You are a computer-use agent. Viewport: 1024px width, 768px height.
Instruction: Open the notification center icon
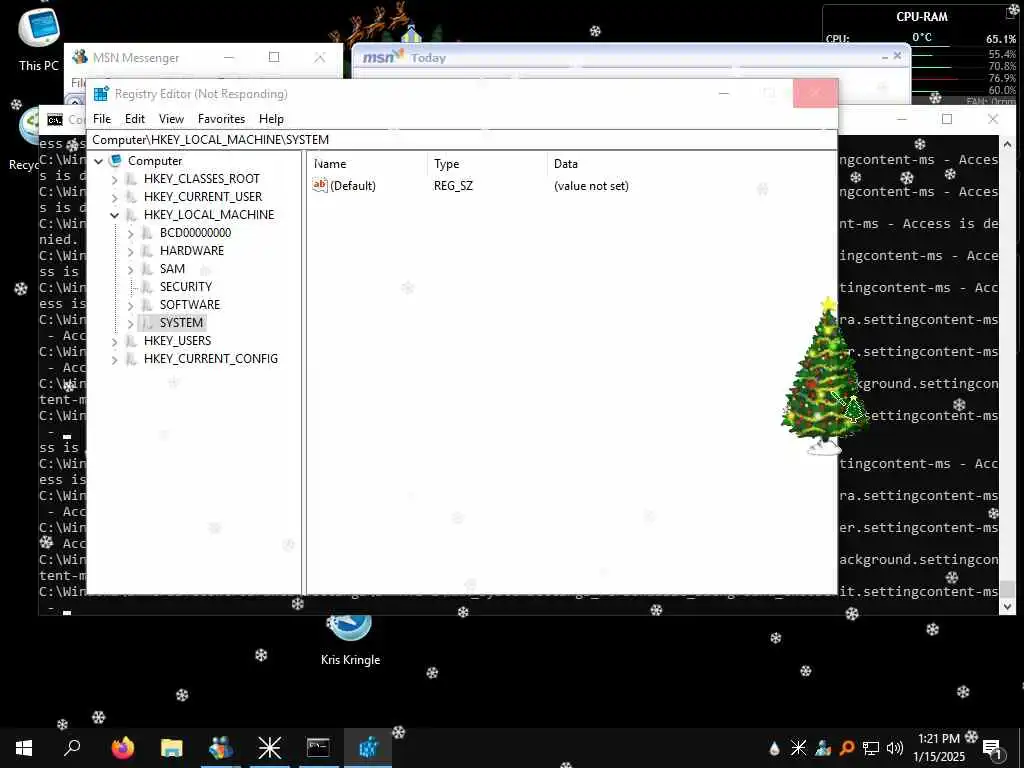pos(992,749)
